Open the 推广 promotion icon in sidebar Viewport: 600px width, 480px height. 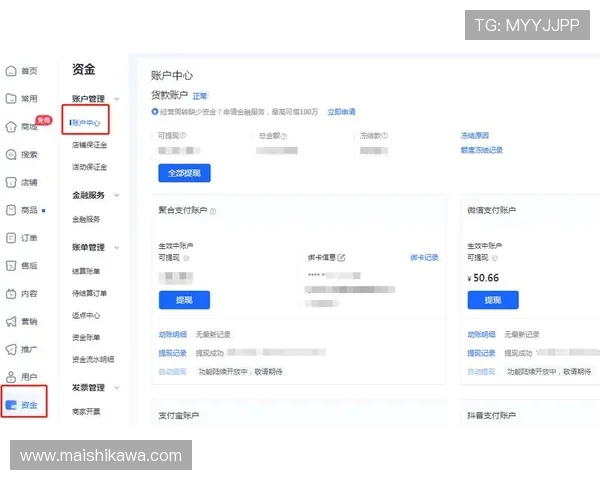point(11,349)
